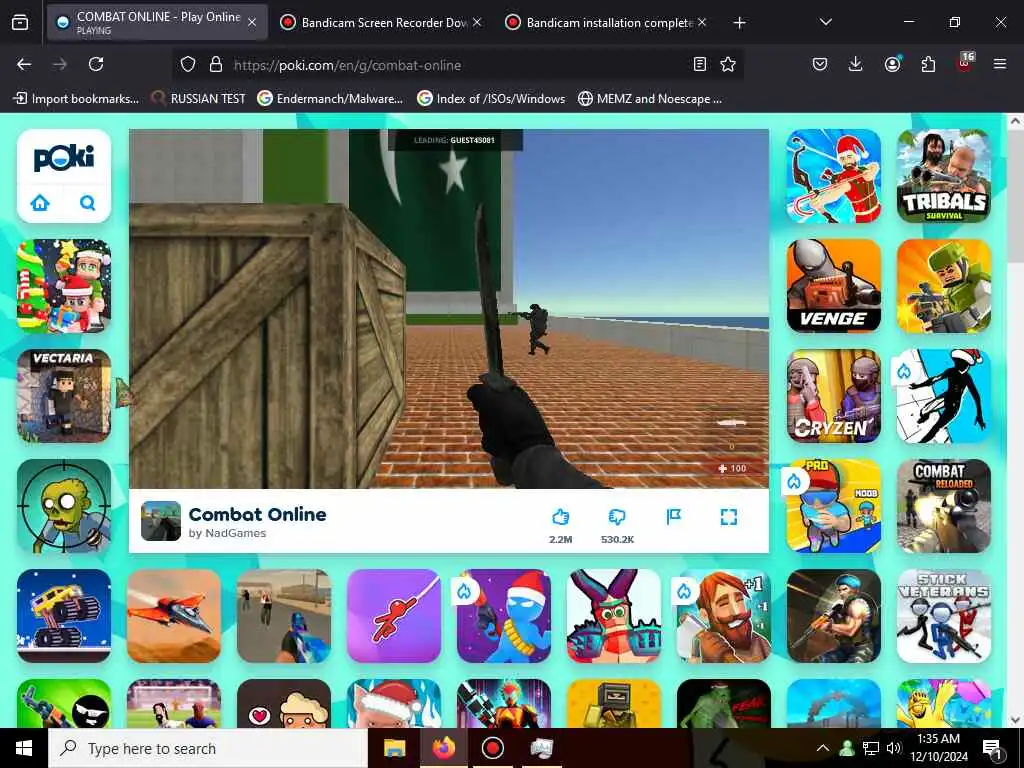Open Bandicam recorder taskbar icon
Image resolution: width=1024 pixels, height=768 pixels.
492,748
